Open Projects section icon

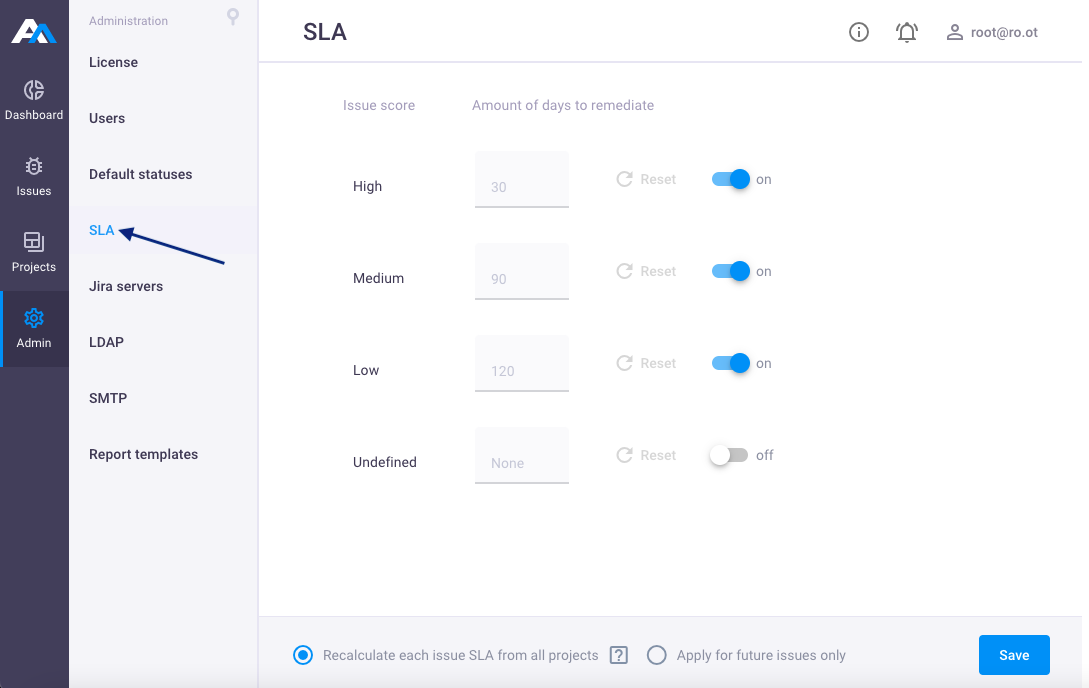click(33, 242)
